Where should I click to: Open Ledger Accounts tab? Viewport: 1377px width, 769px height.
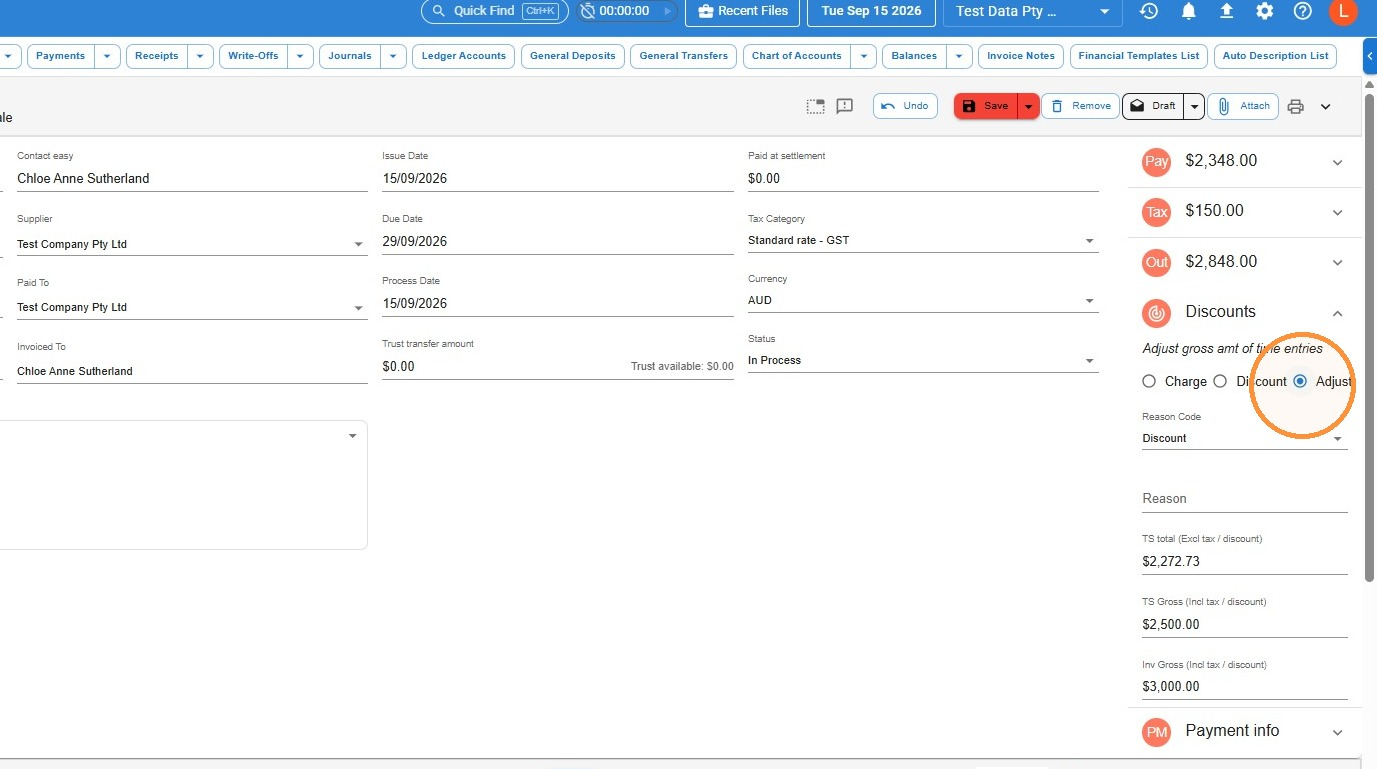tap(464, 56)
